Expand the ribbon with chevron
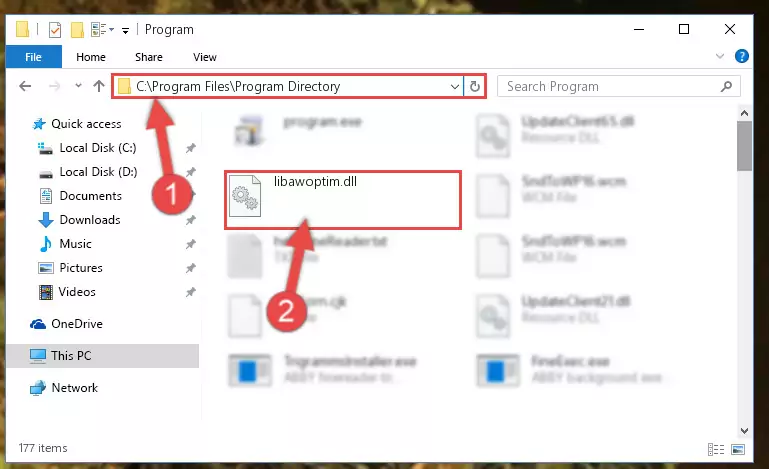 (x=719, y=56)
